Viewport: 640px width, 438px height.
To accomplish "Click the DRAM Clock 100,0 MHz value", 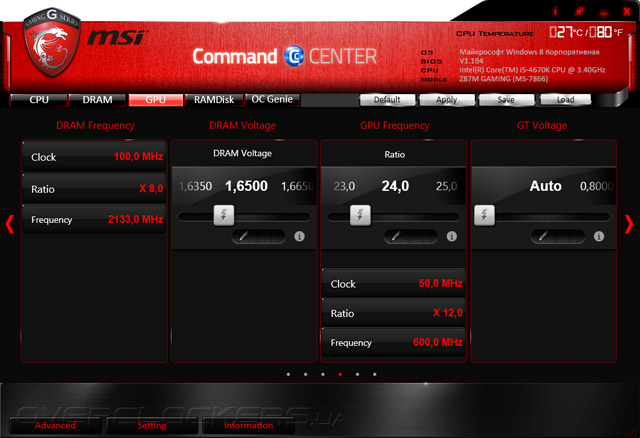I will [x=138, y=156].
